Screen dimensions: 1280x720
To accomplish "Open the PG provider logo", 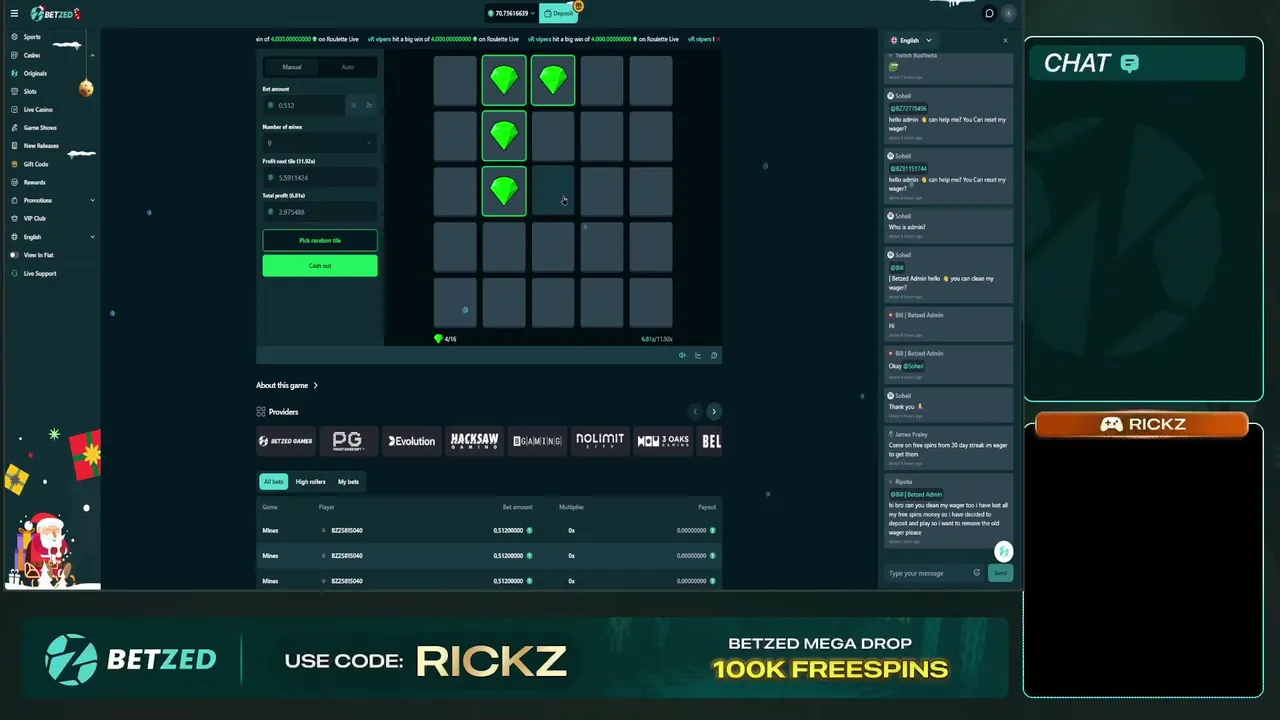I will pos(347,441).
